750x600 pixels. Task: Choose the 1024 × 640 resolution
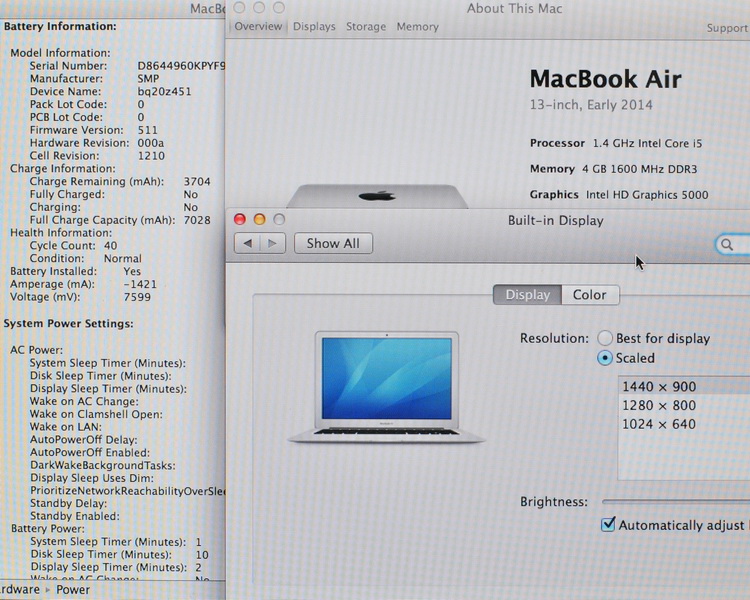point(684,424)
